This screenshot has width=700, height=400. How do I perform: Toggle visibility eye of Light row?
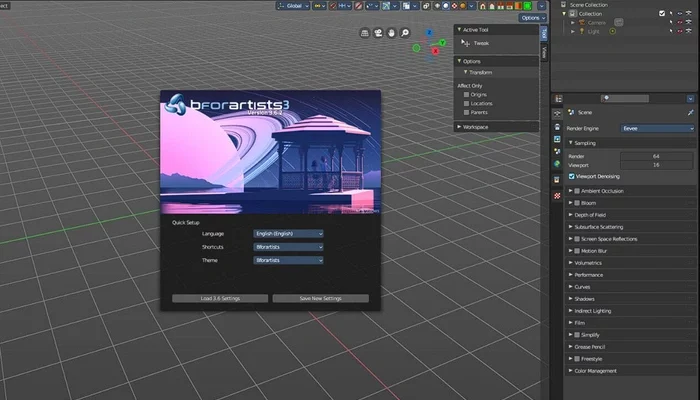coord(680,31)
